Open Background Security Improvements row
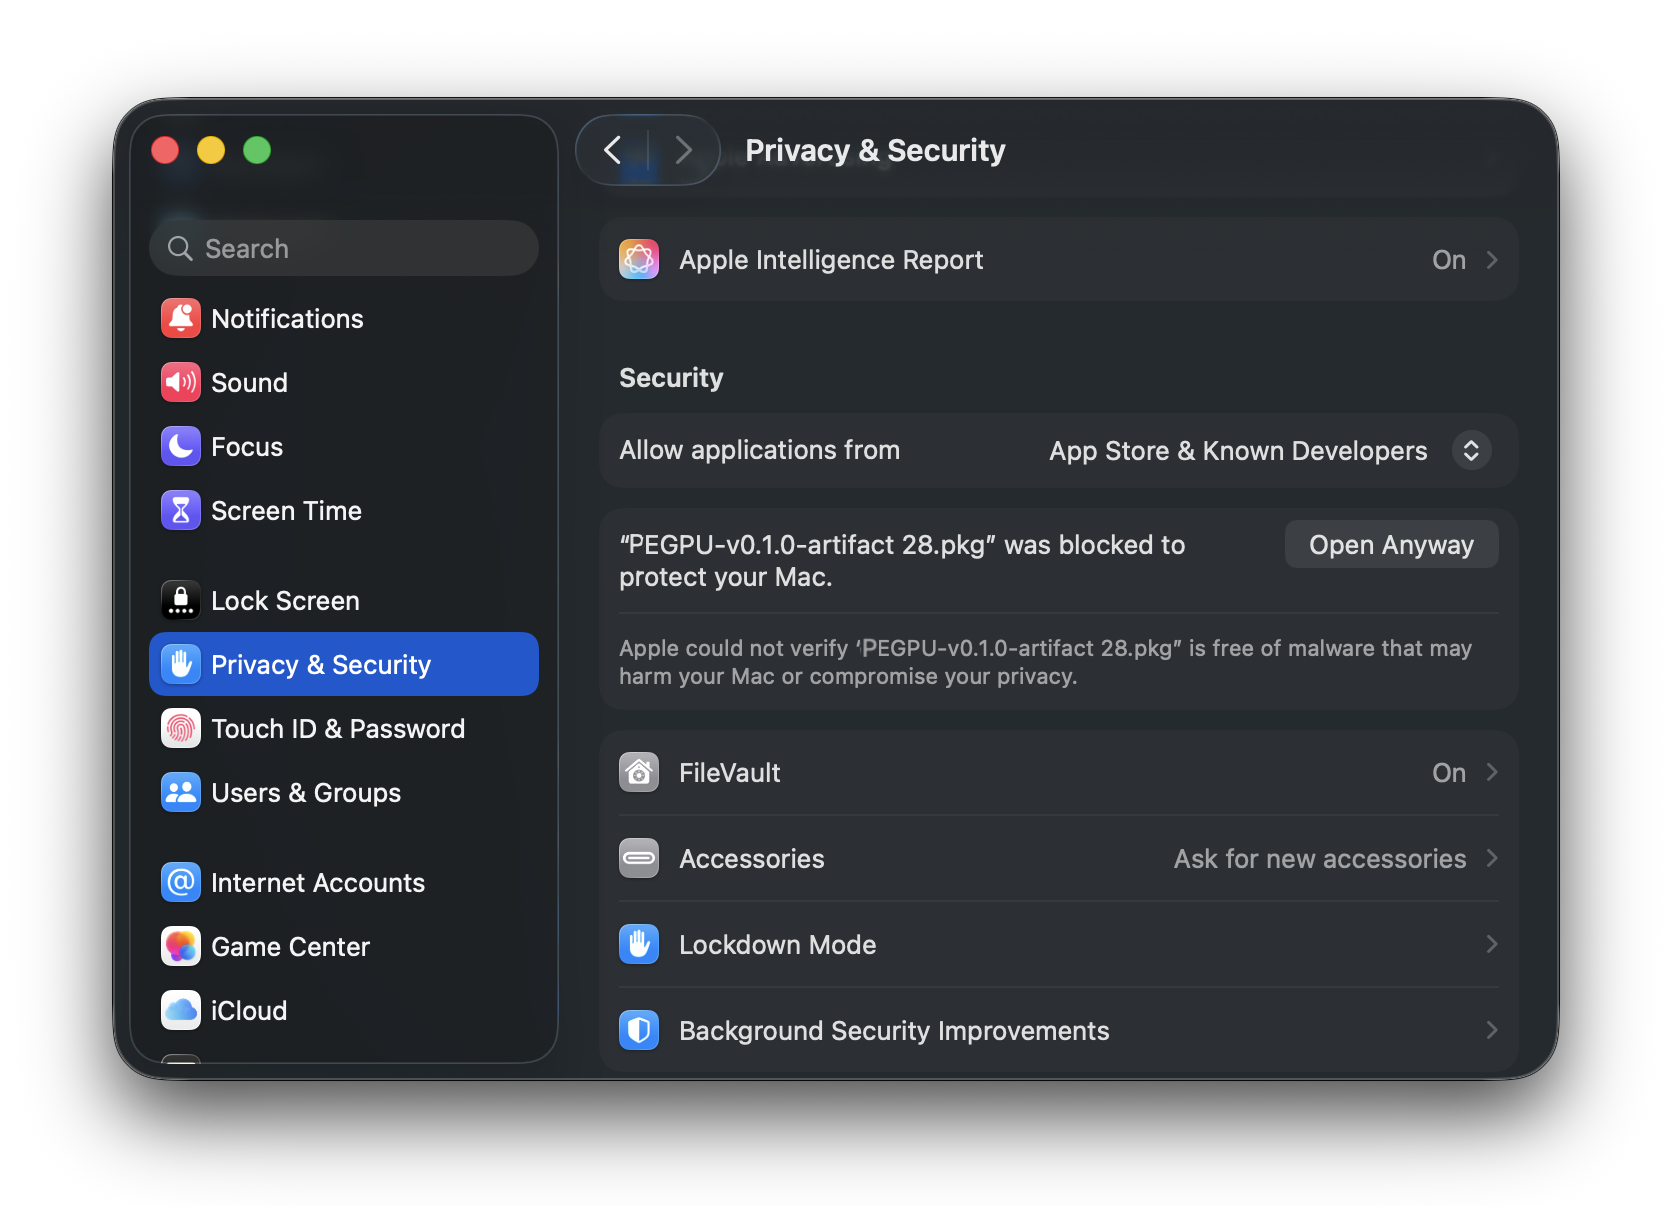1670x1206 pixels. tap(1058, 1031)
